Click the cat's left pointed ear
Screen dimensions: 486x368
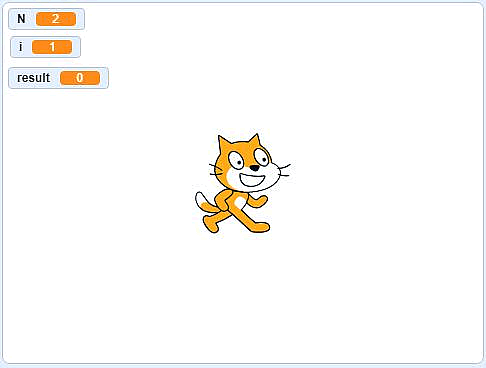(224, 142)
